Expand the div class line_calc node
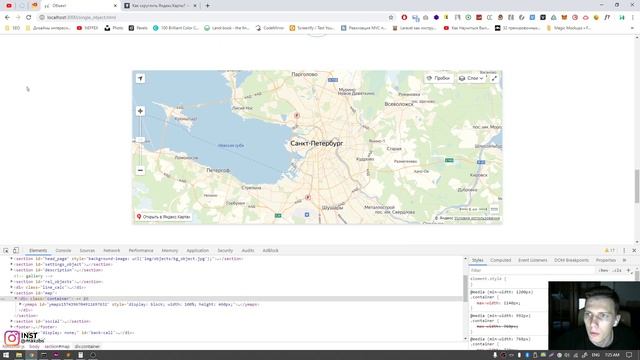The image size is (640, 360). click(x=11, y=287)
